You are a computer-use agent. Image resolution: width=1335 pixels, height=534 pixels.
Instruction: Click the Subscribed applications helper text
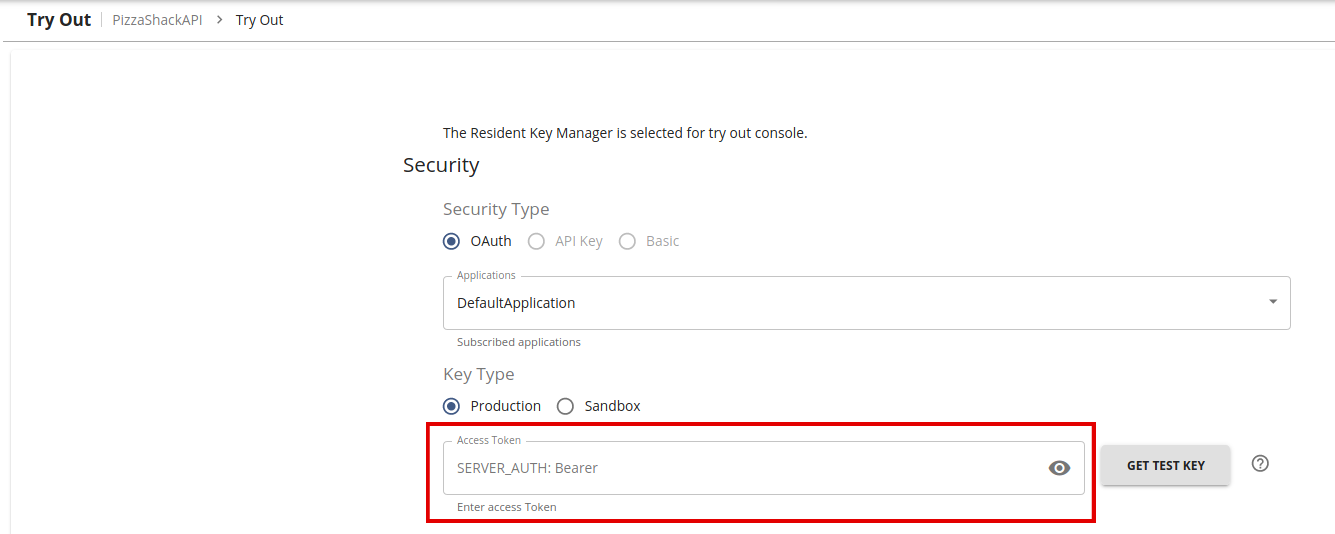(x=518, y=342)
